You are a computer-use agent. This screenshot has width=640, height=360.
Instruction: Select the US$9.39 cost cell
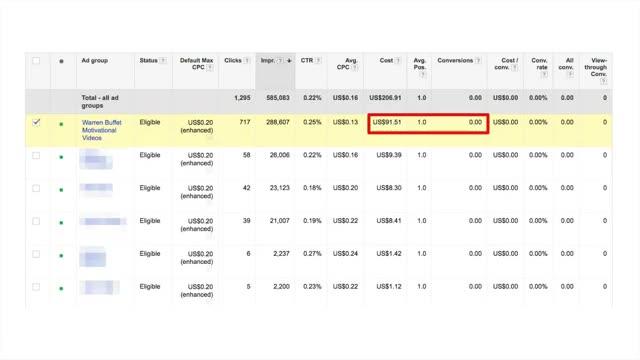[x=389, y=155]
